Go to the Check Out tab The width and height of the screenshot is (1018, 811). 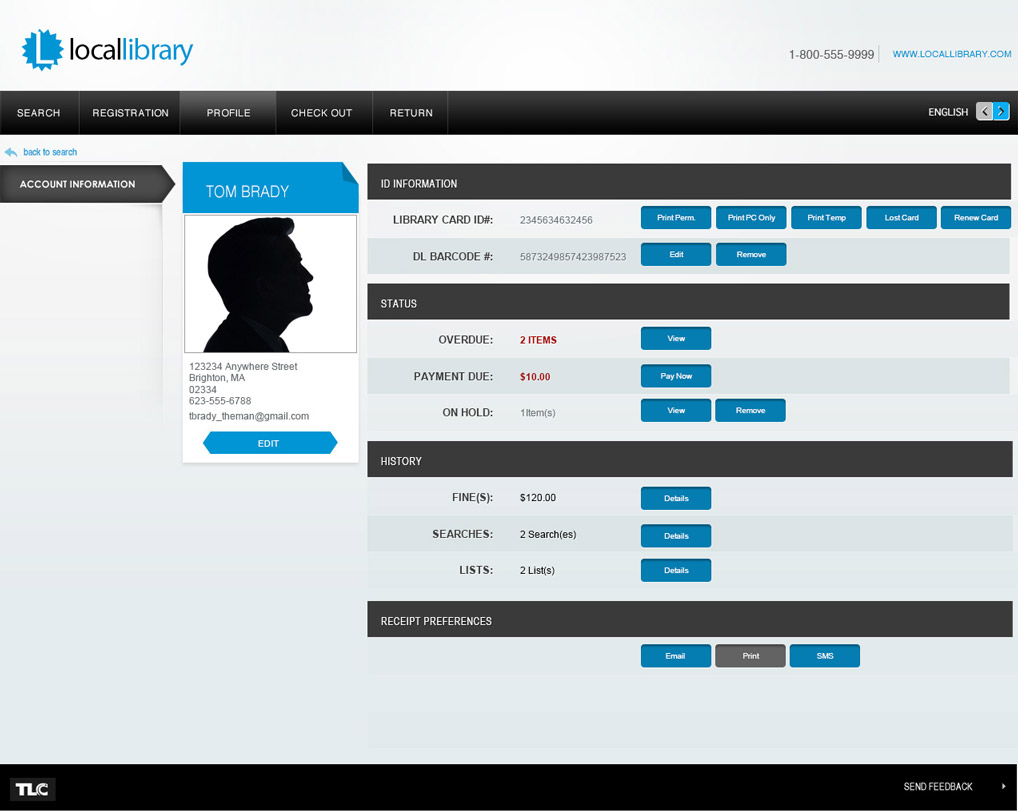321,113
